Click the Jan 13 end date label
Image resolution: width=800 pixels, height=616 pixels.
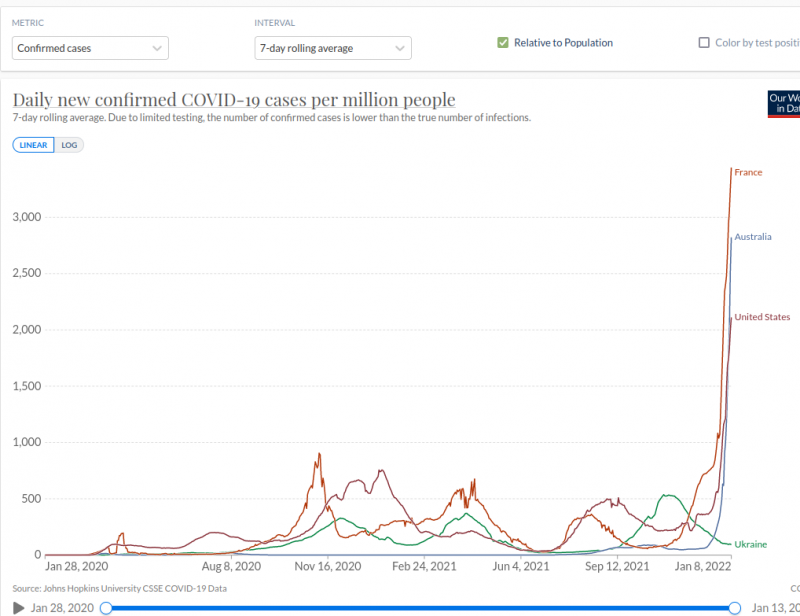tap(776, 608)
